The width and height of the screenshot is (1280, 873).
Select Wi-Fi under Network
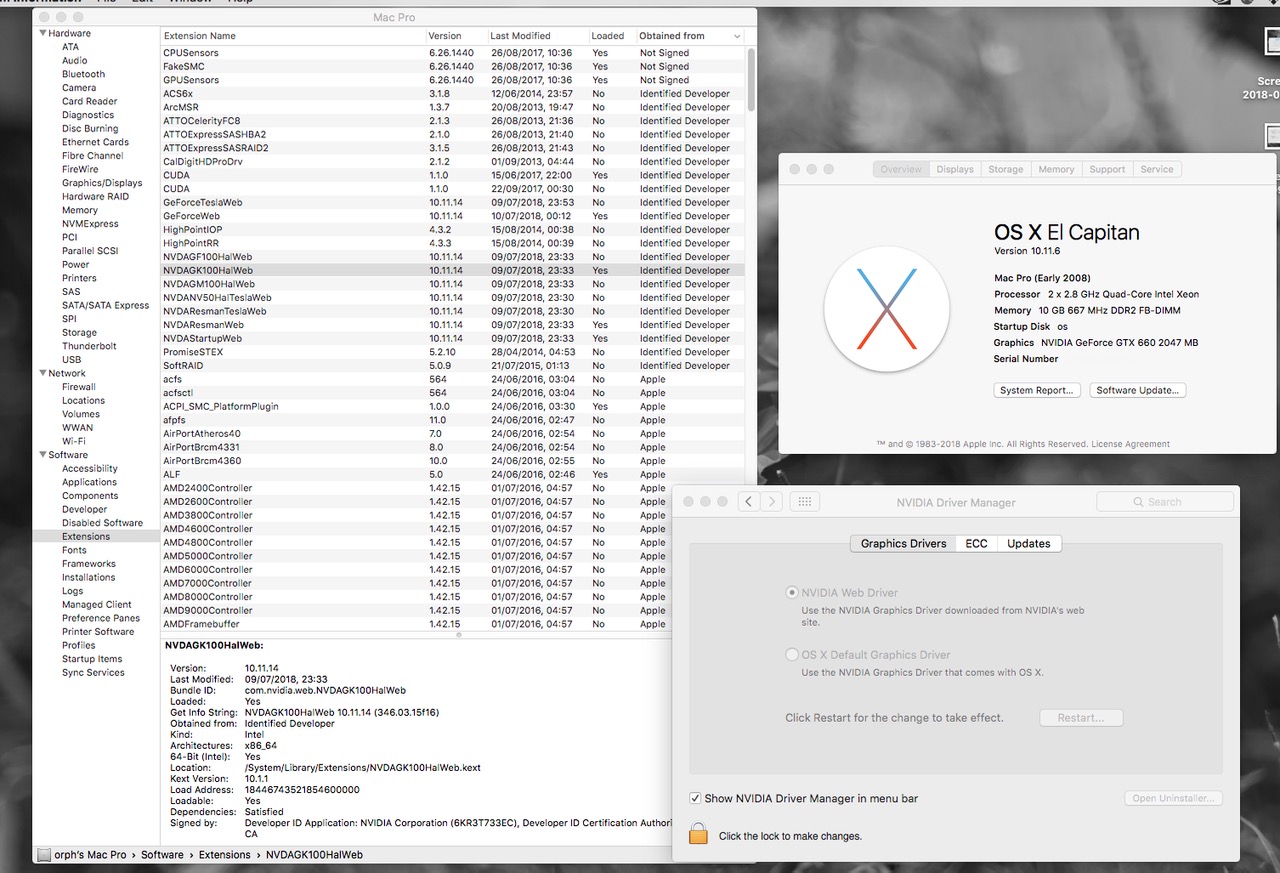pyautogui.click(x=73, y=441)
